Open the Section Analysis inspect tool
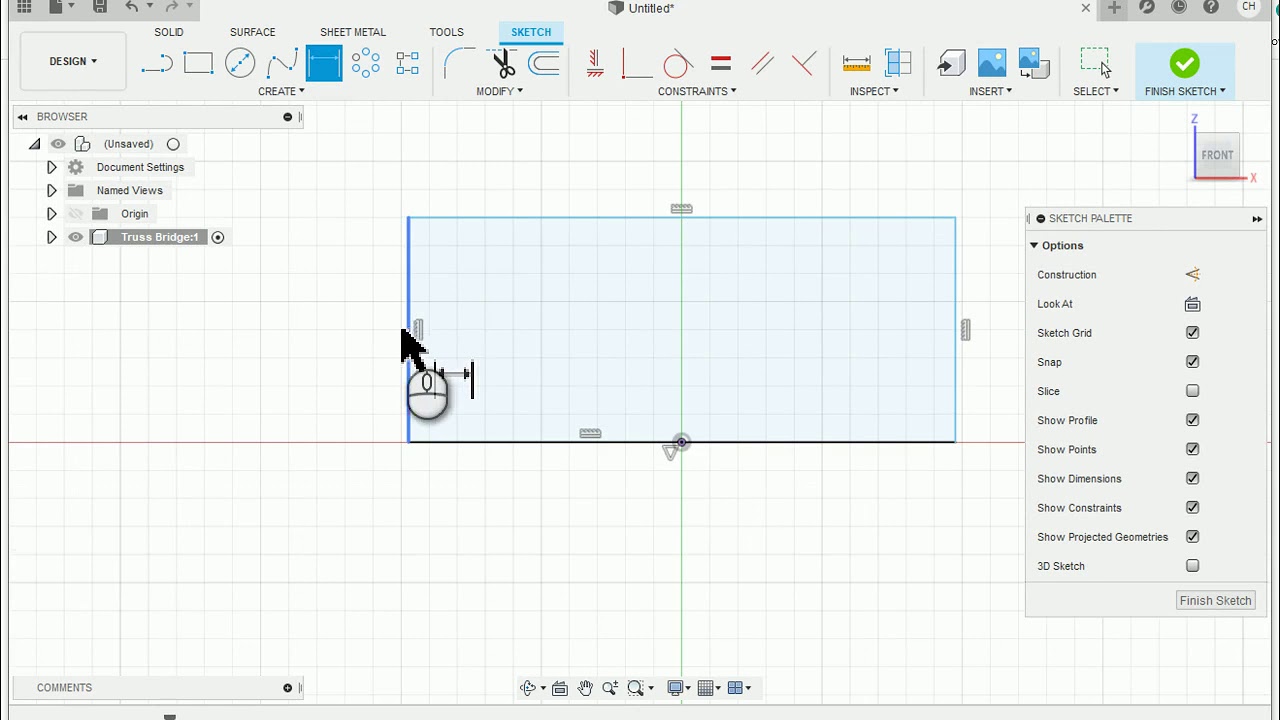 pyautogui.click(x=898, y=64)
